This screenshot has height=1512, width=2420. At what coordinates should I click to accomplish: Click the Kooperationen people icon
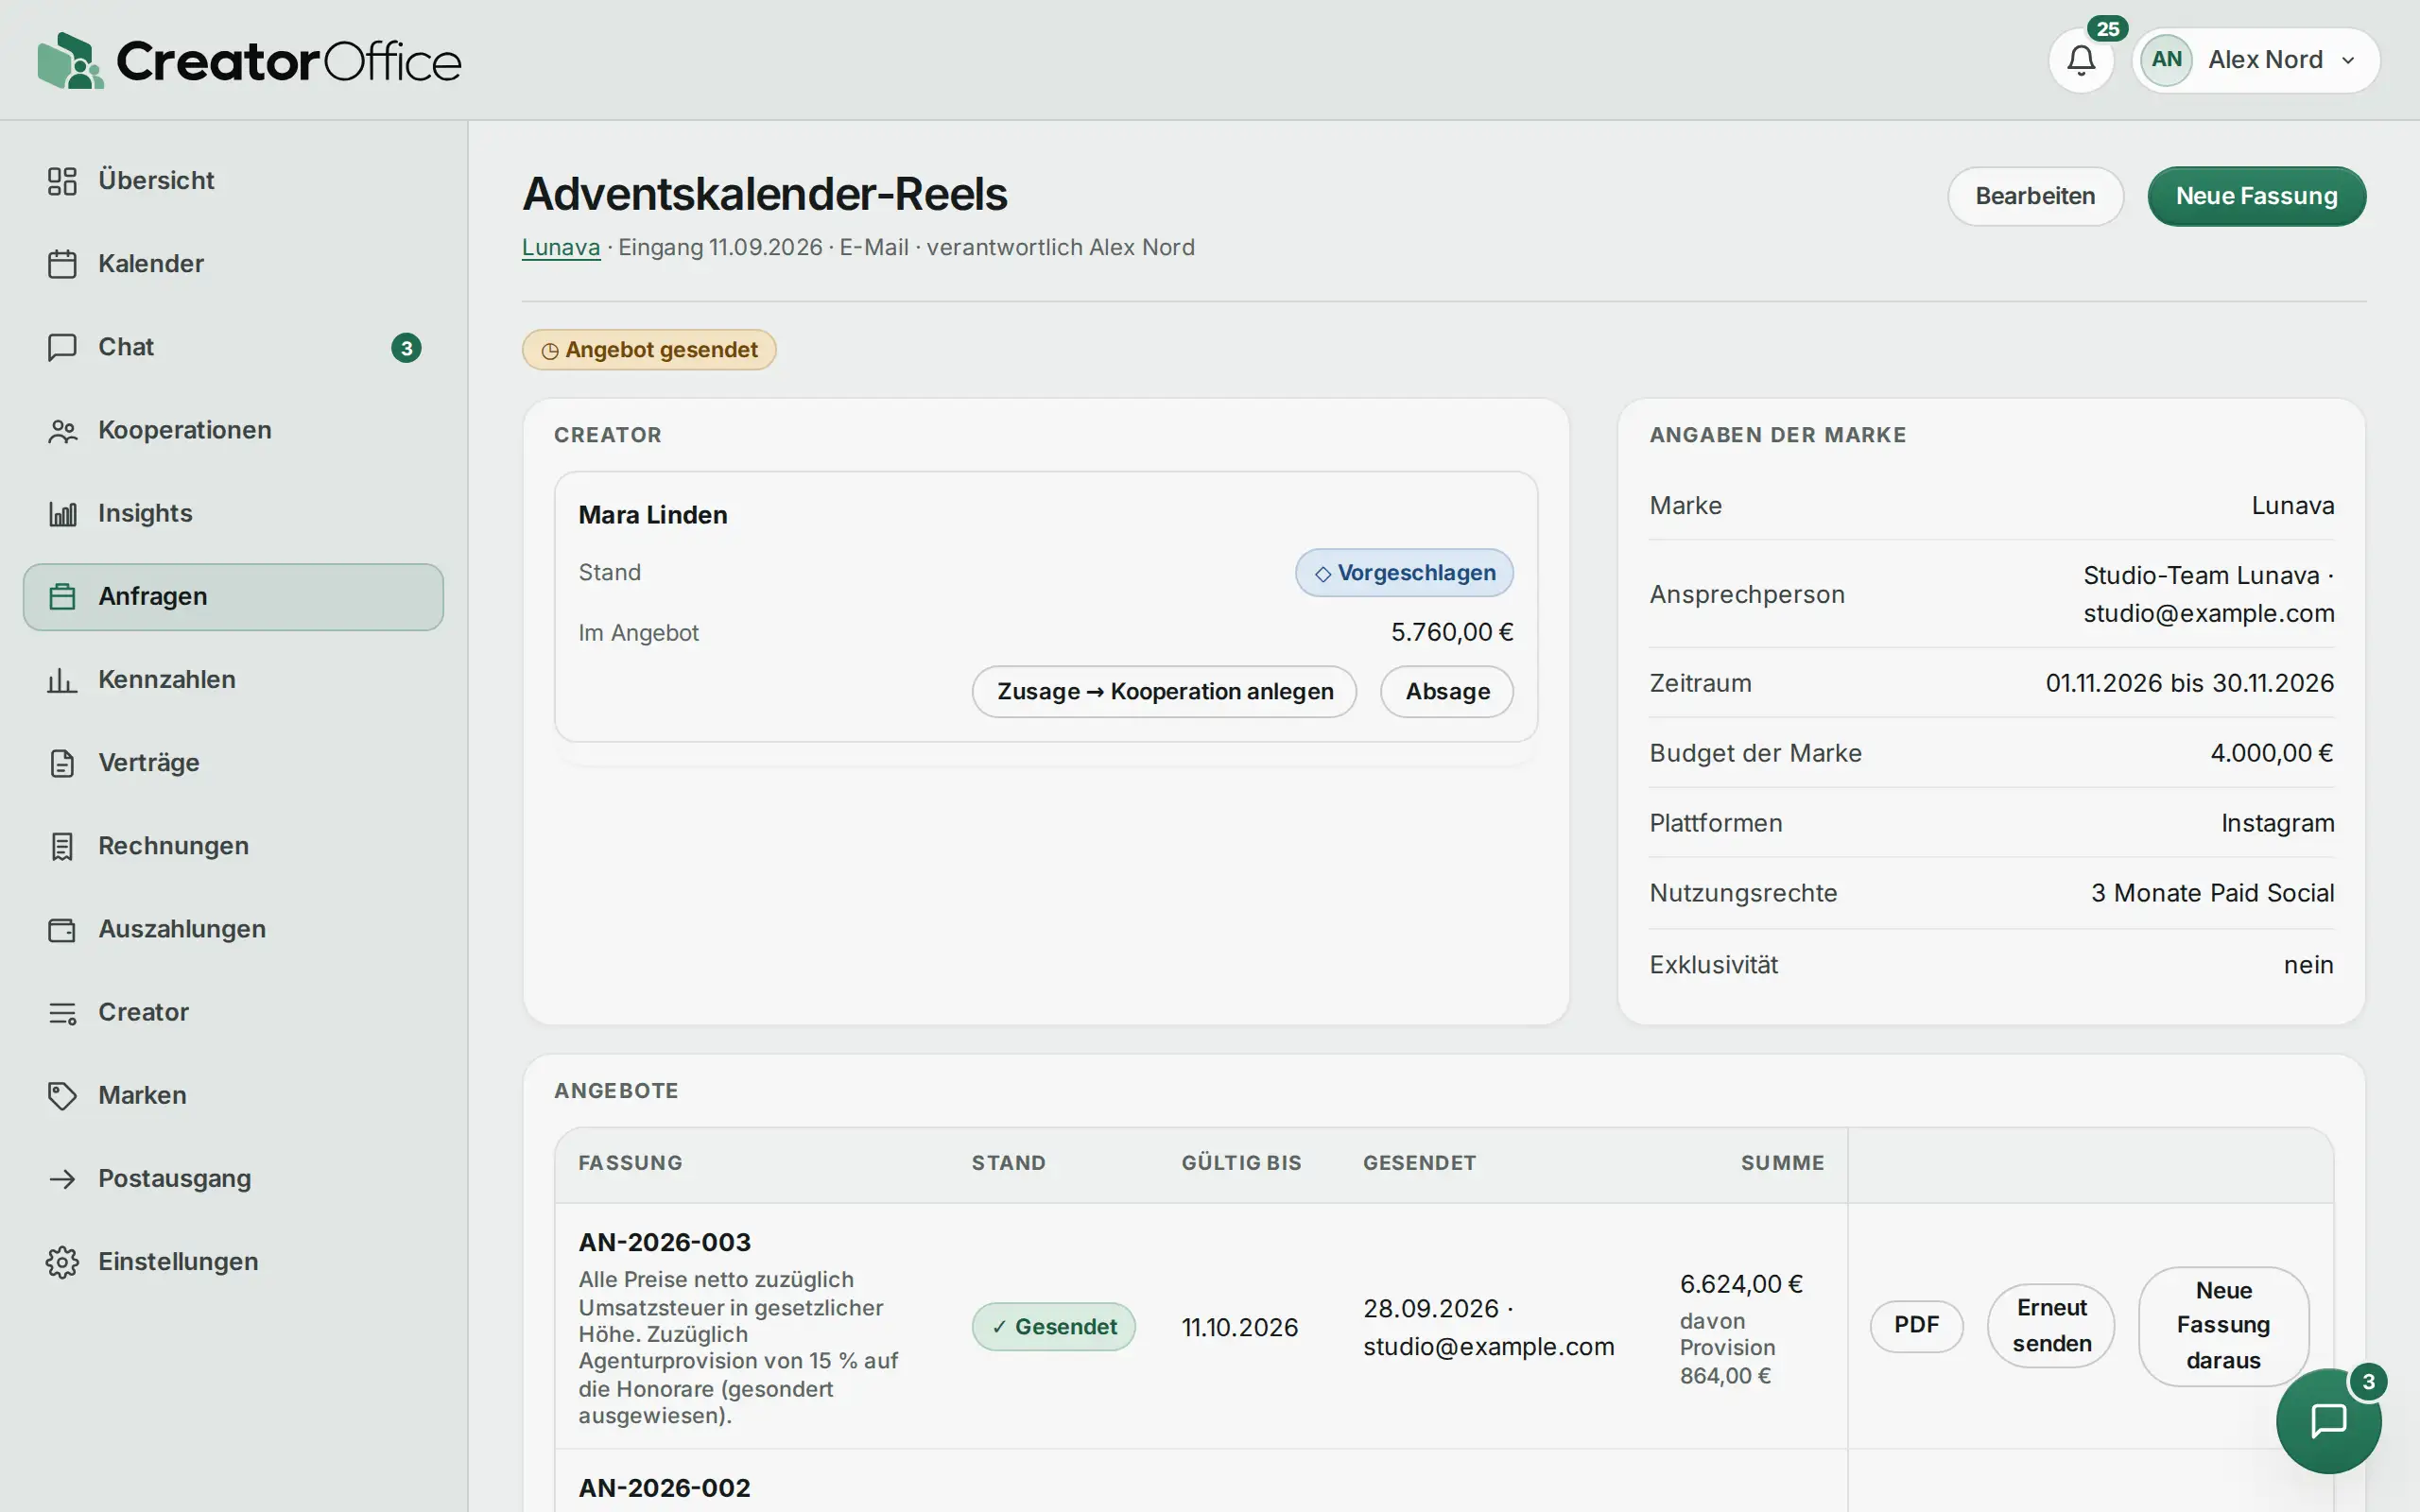point(62,430)
